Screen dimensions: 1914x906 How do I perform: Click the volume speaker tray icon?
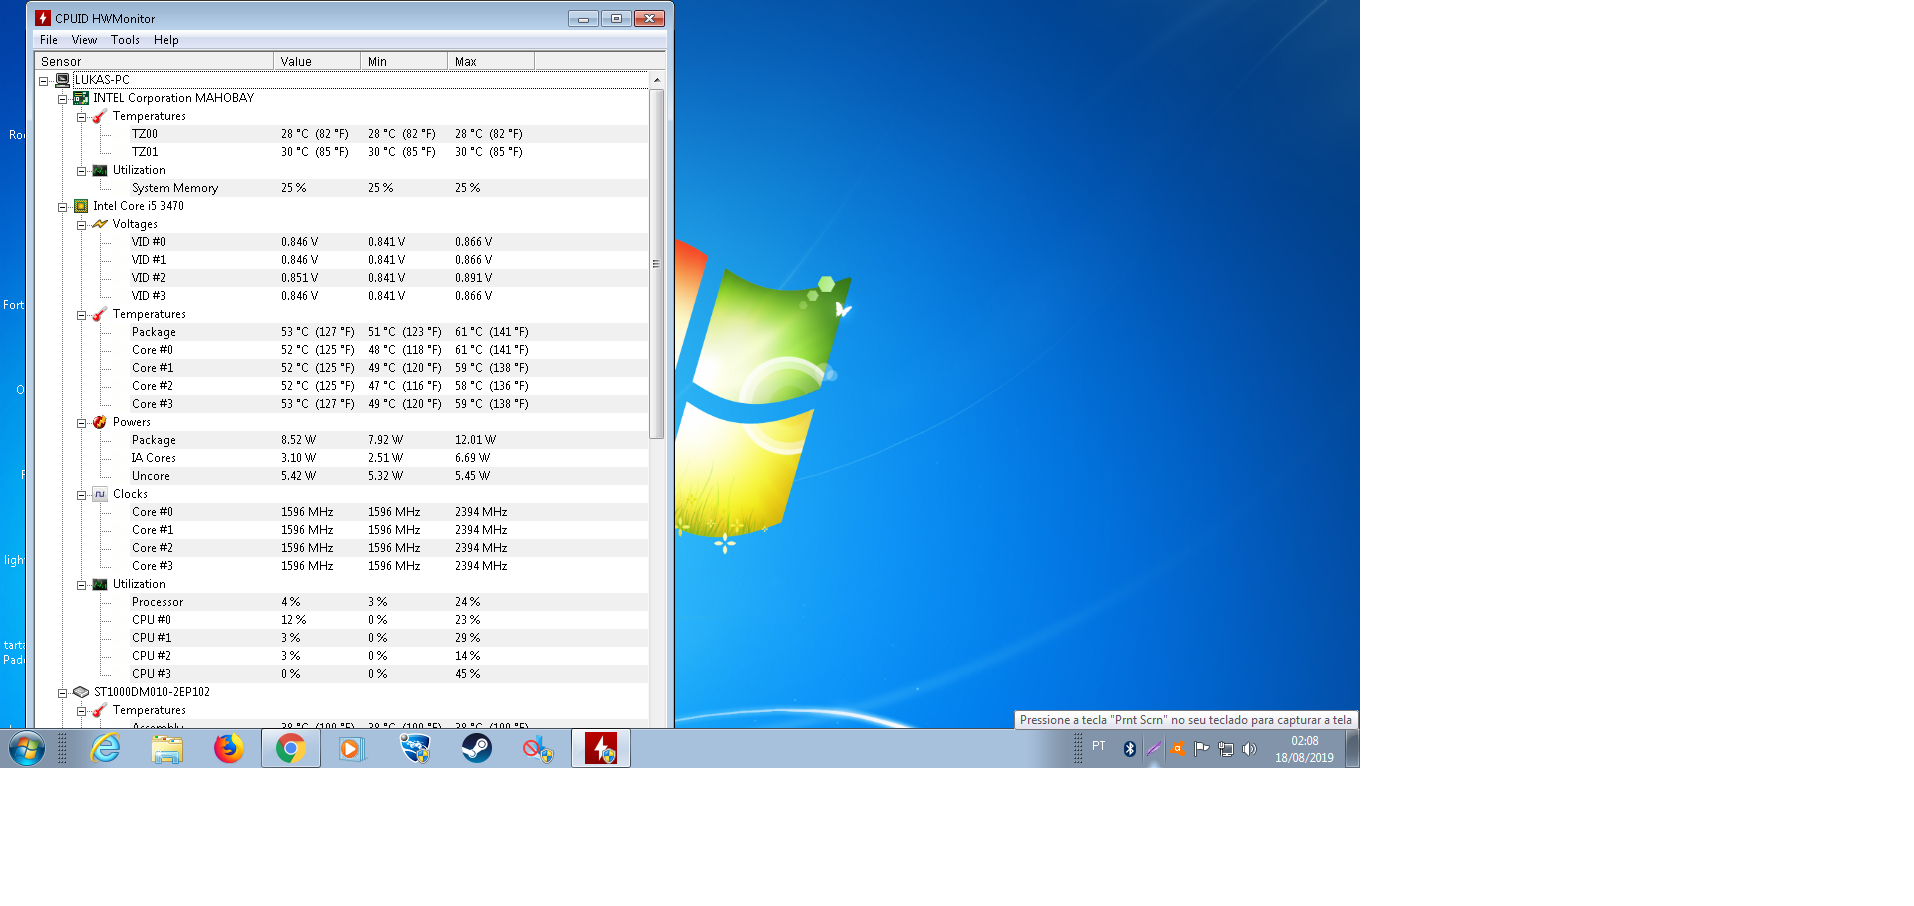(x=1249, y=749)
